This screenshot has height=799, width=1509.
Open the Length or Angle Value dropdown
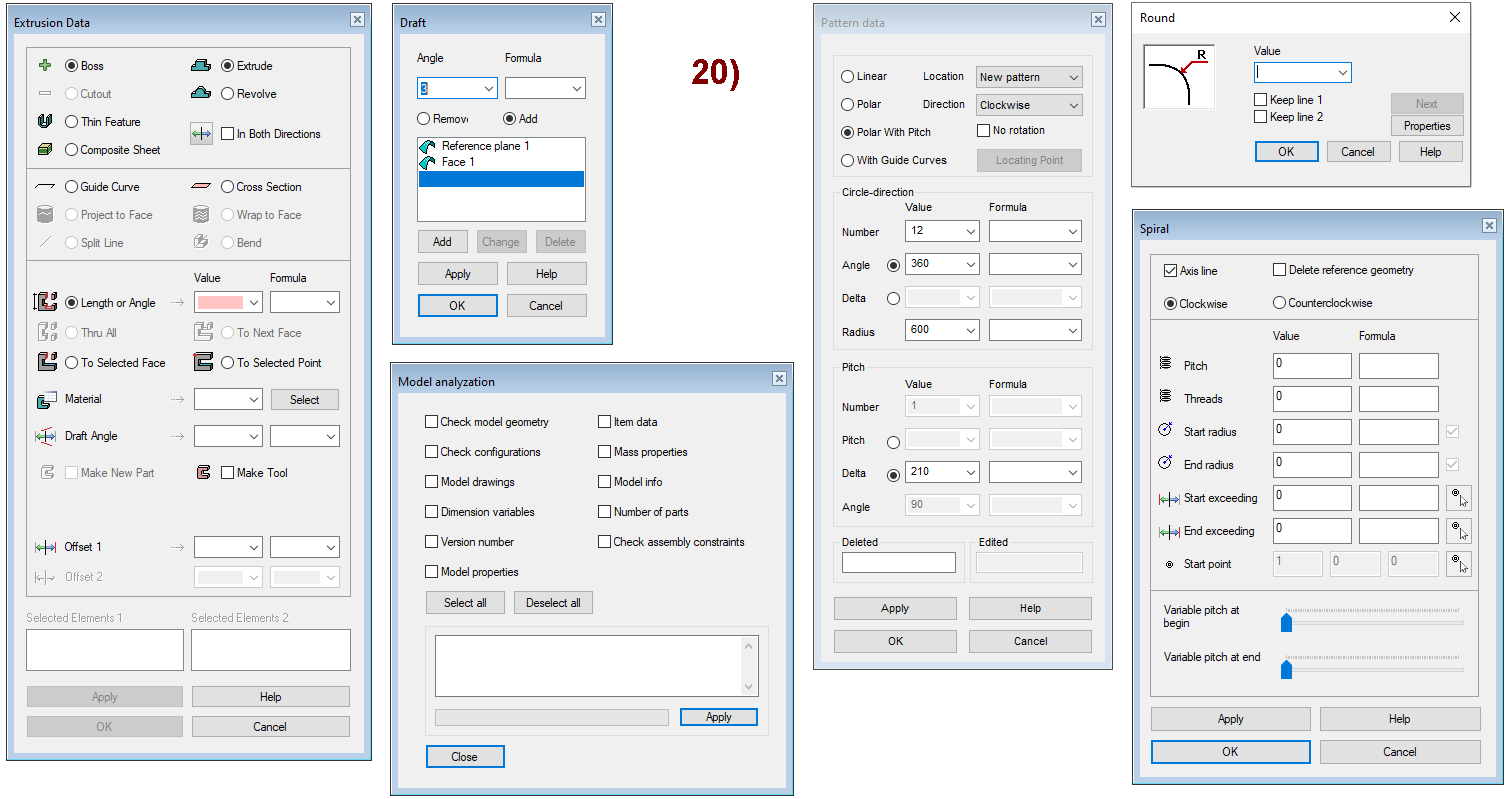[x=253, y=302]
